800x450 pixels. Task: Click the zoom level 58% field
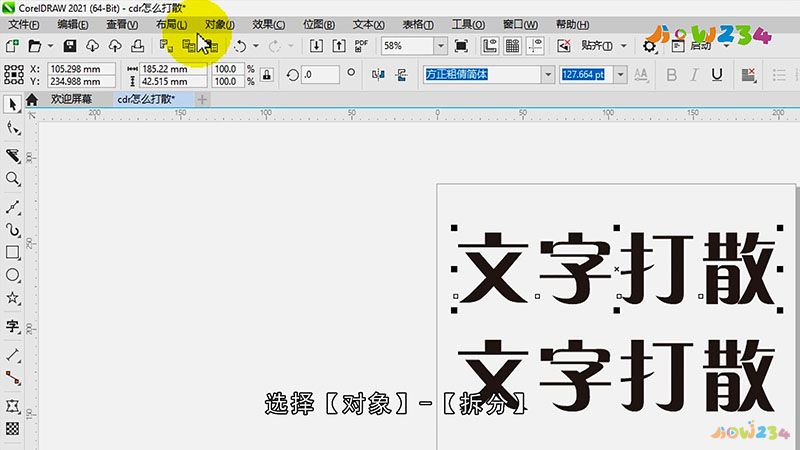point(407,46)
